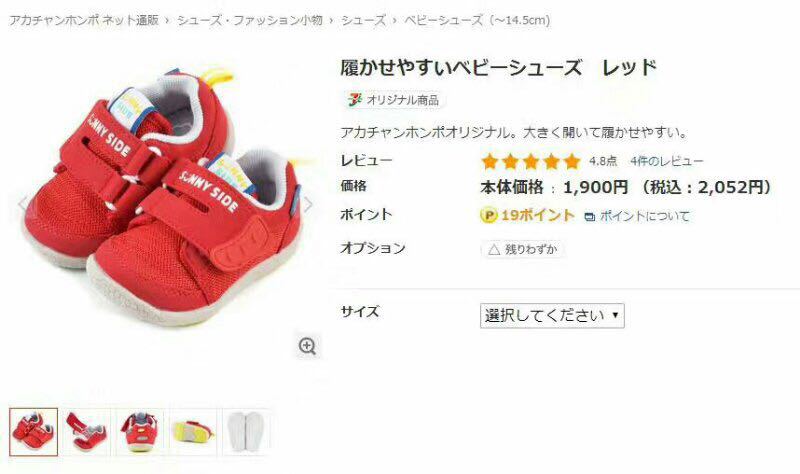Show previous product image with left arrow

[22, 204]
